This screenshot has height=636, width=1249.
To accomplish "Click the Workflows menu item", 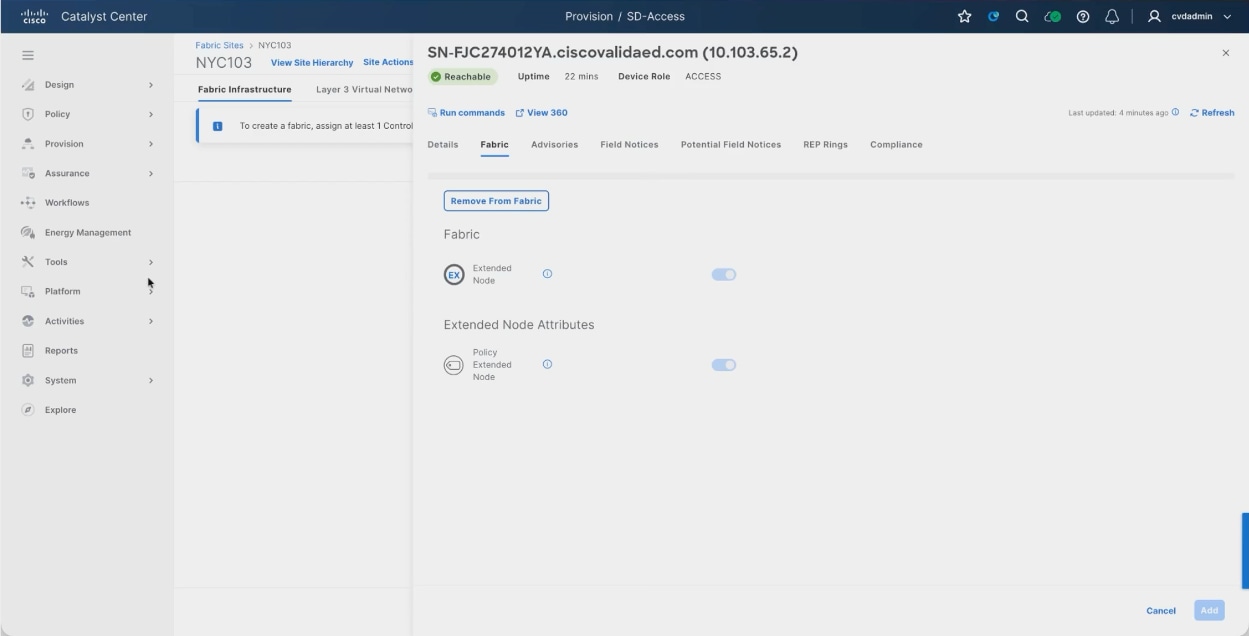I will point(67,203).
